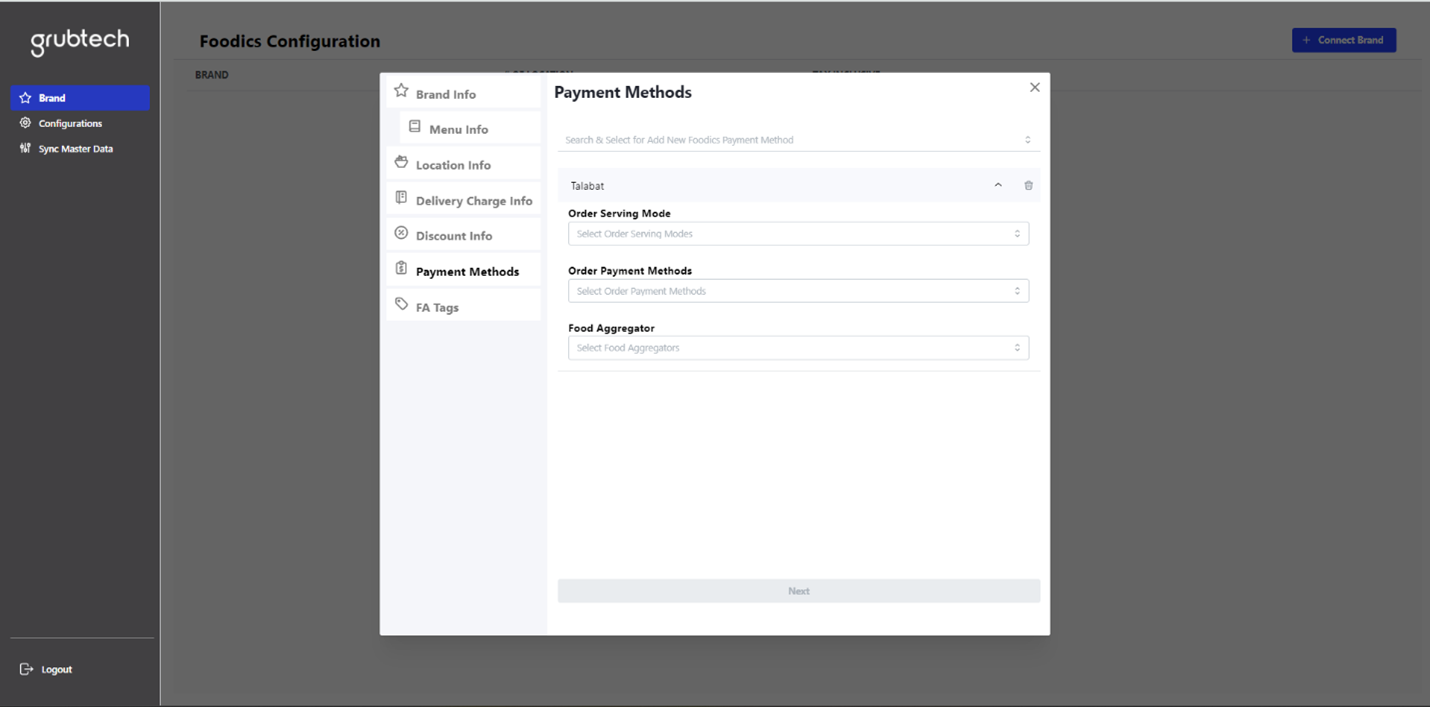1430x707 pixels.
Task: Click the Logout icon in sidebar
Action: click(26, 669)
